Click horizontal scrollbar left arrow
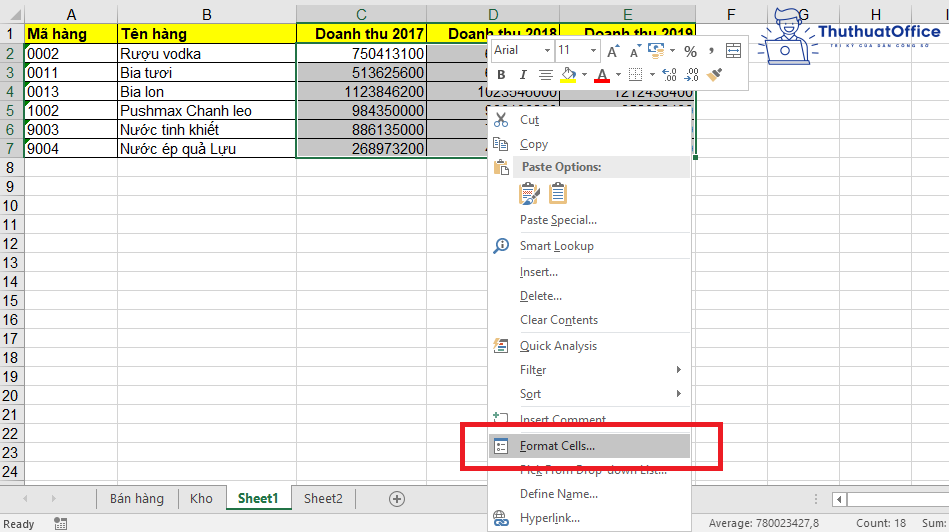The image size is (949, 532). (x=839, y=499)
